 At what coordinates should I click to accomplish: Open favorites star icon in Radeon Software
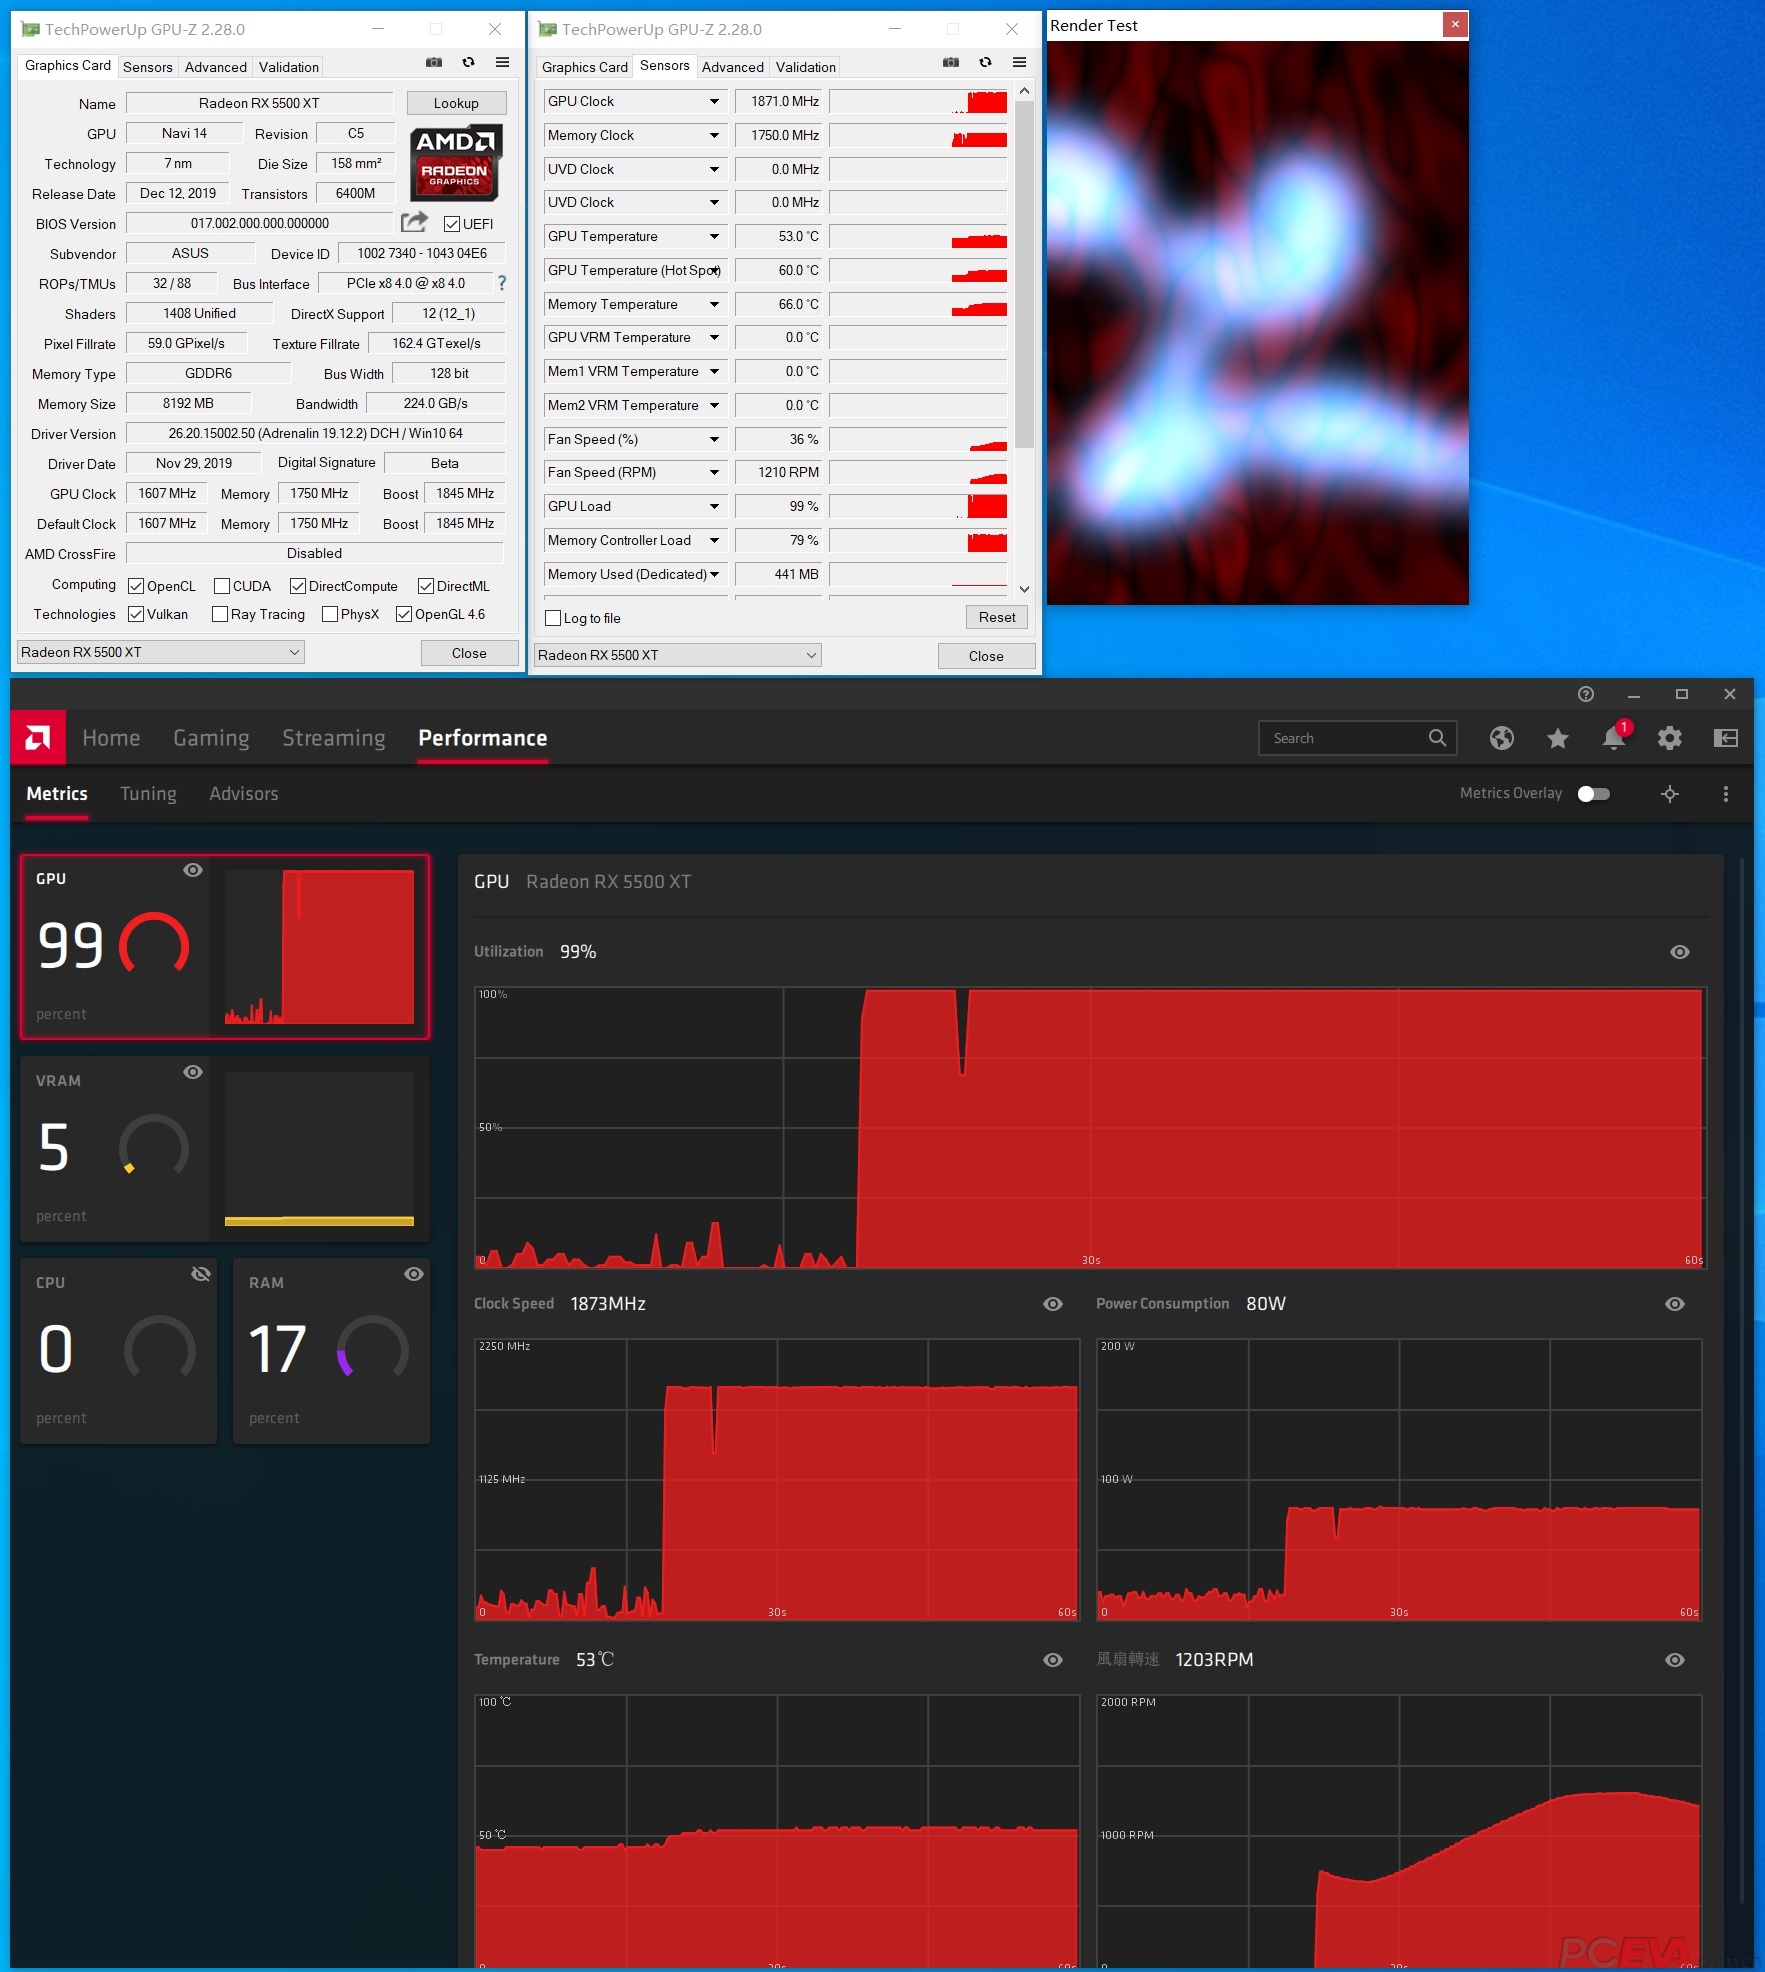click(1557, 738)
